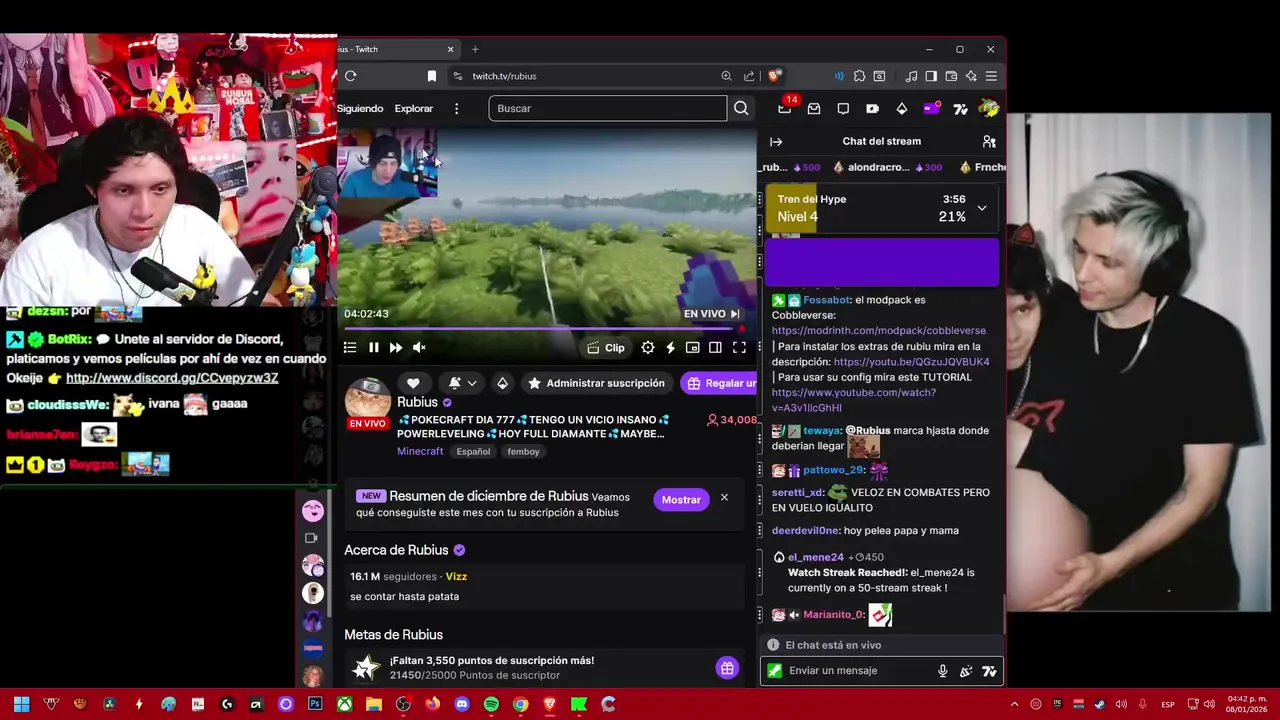Collapse the chat panel arrow
The image size is (1280, 720).
click(776, 142)
